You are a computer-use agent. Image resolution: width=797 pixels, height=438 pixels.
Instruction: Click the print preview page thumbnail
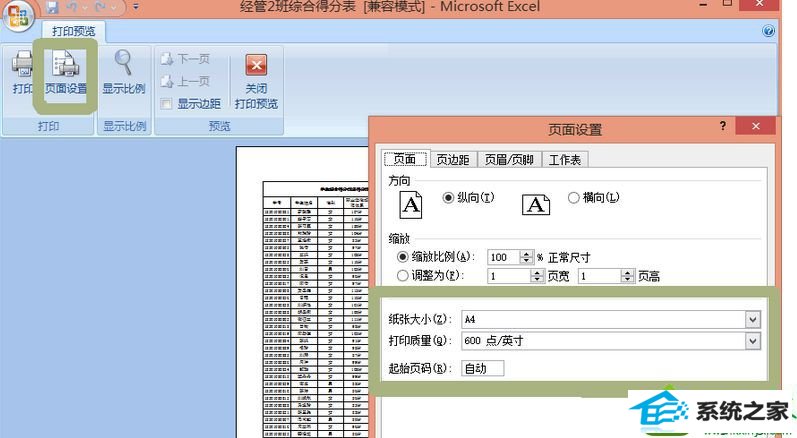pyautogui.click(x=302, y=292)
